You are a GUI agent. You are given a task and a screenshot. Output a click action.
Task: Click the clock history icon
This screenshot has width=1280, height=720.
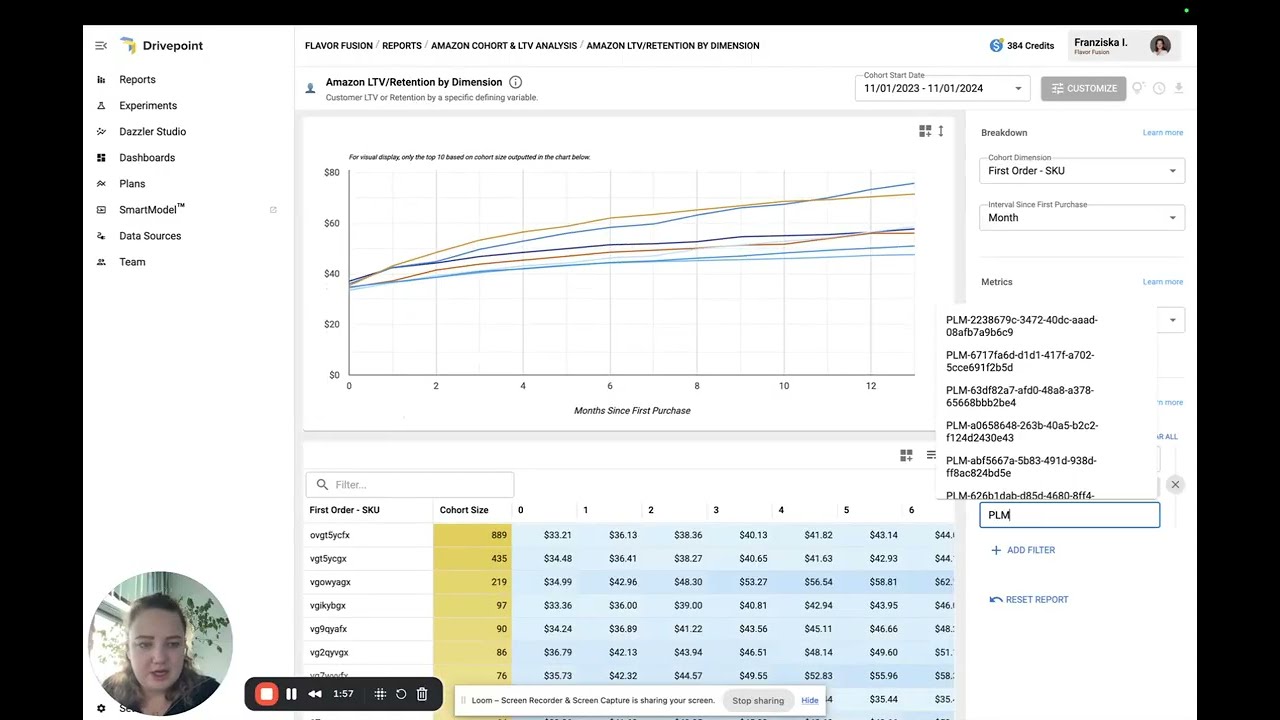(1159, 89)
